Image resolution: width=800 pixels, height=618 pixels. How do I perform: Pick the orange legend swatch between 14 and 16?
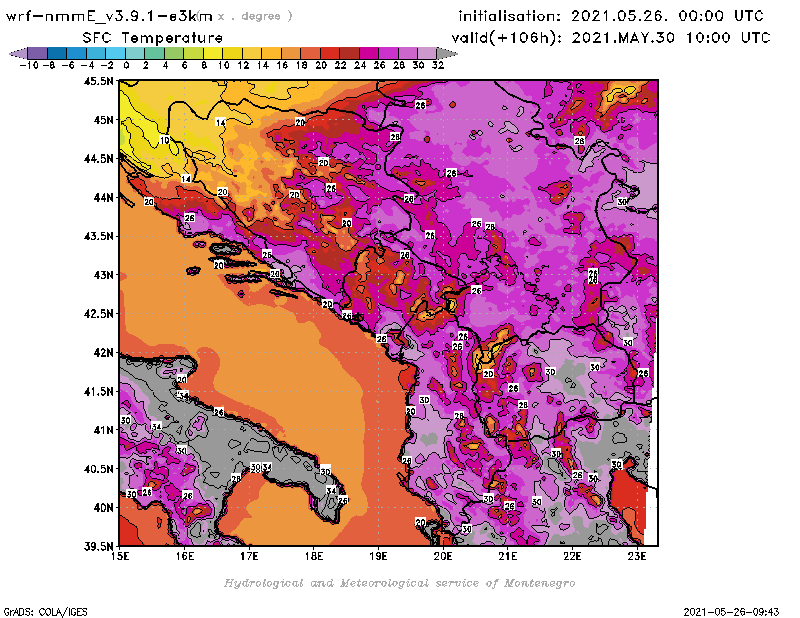pyautogui.click(x=271, y=53)
